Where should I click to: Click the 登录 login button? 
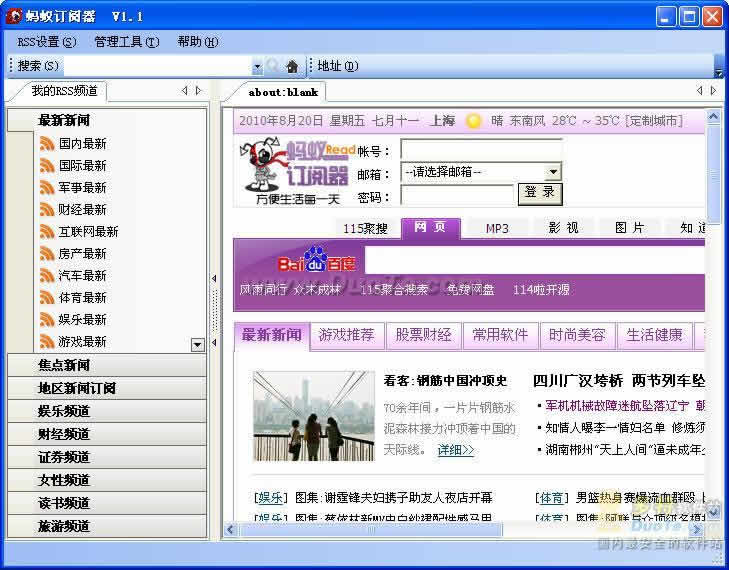point(540,193)
